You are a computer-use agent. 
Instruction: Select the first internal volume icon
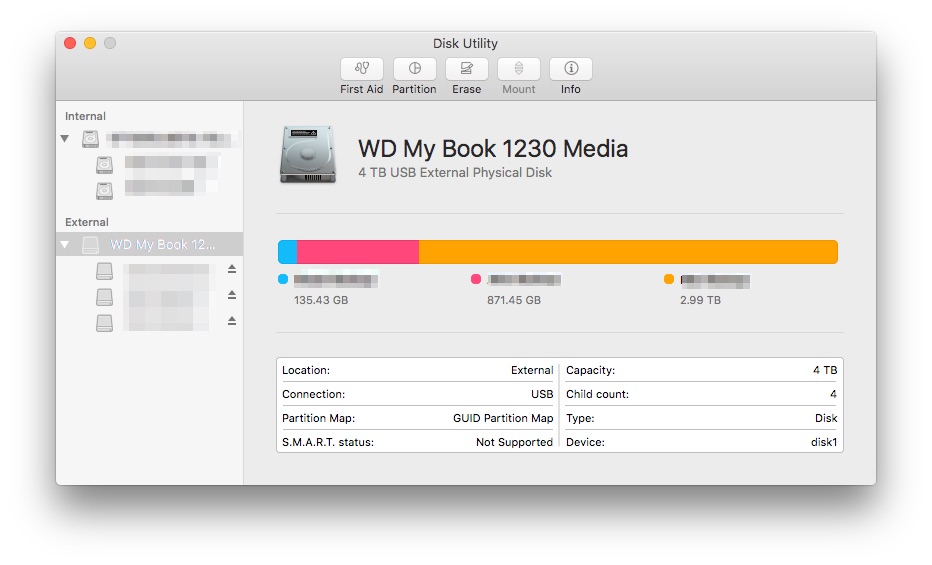click(x=105, y=165)
